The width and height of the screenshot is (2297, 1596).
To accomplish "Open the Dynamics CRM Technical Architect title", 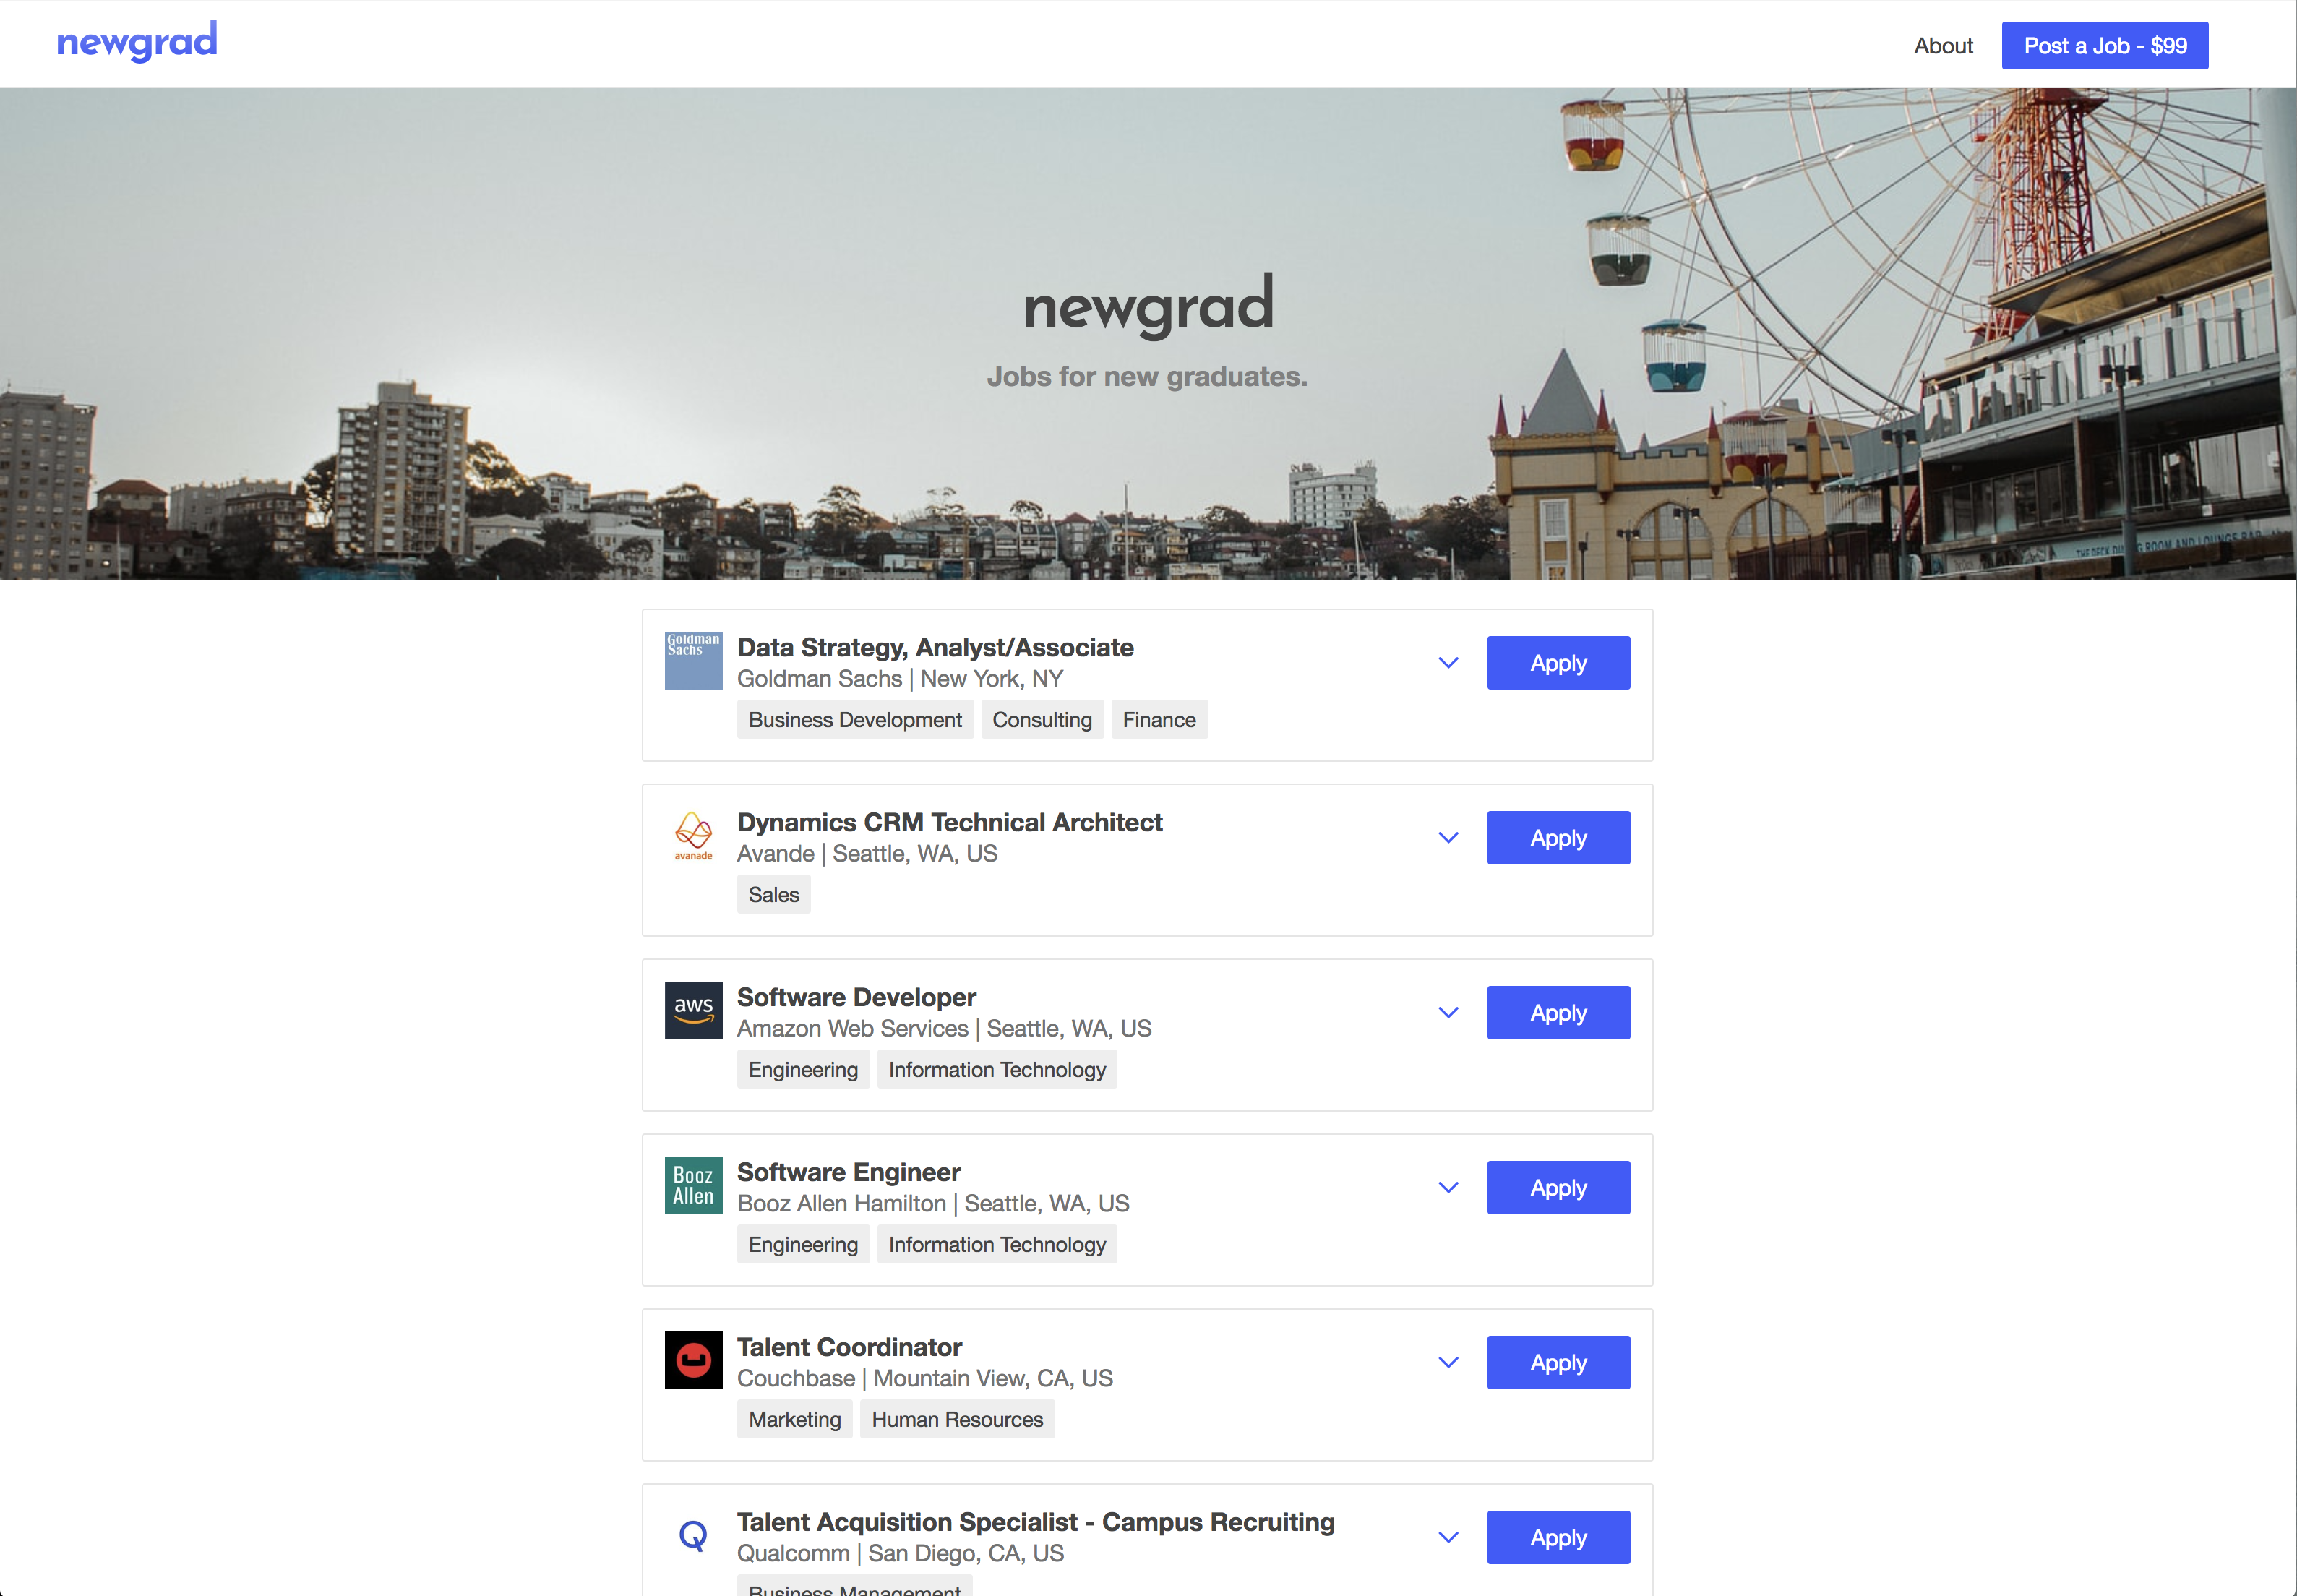I will point(950,822).
